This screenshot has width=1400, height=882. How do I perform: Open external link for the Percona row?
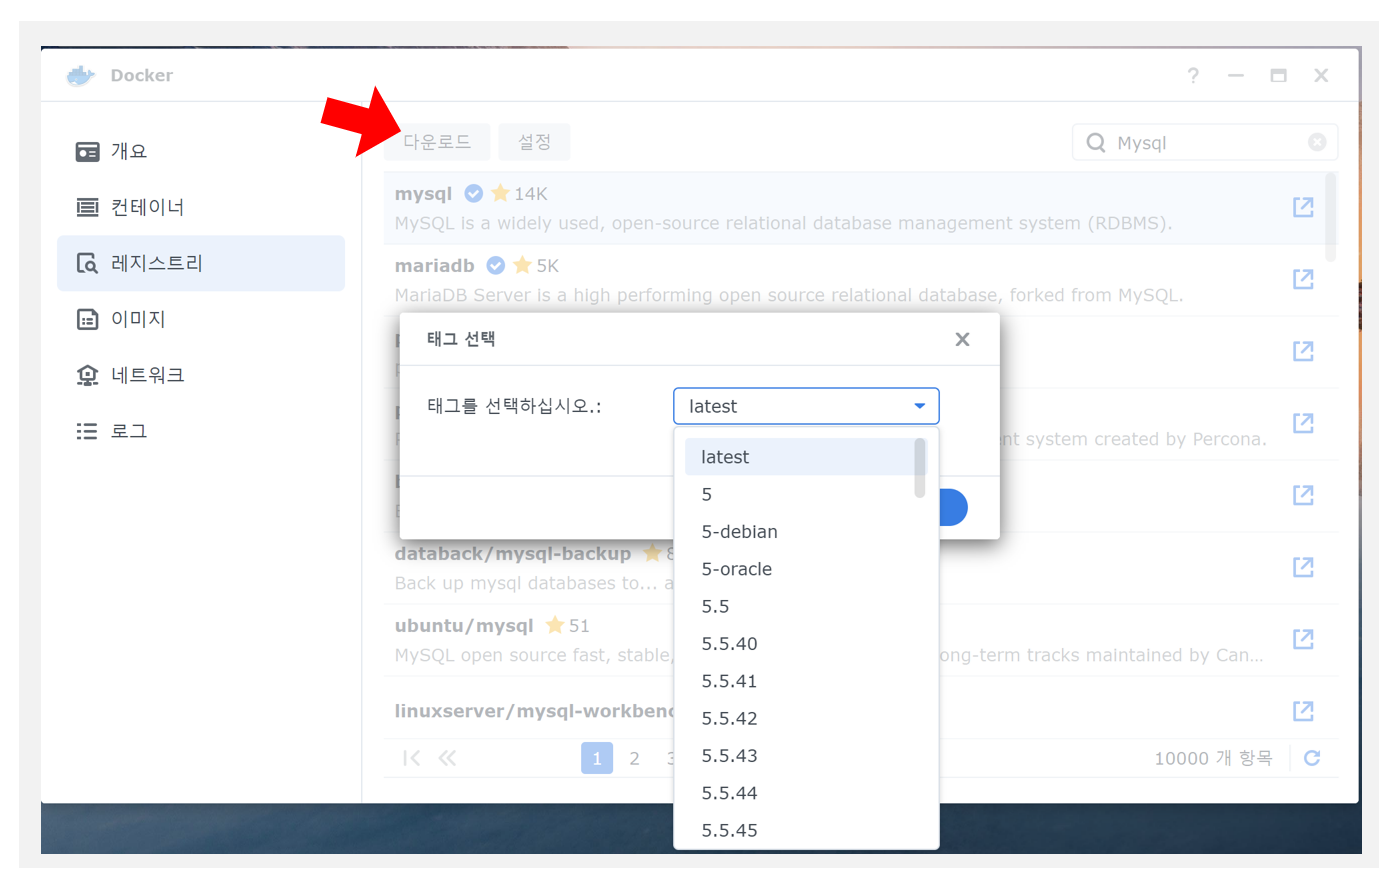tap(1303, 423)
